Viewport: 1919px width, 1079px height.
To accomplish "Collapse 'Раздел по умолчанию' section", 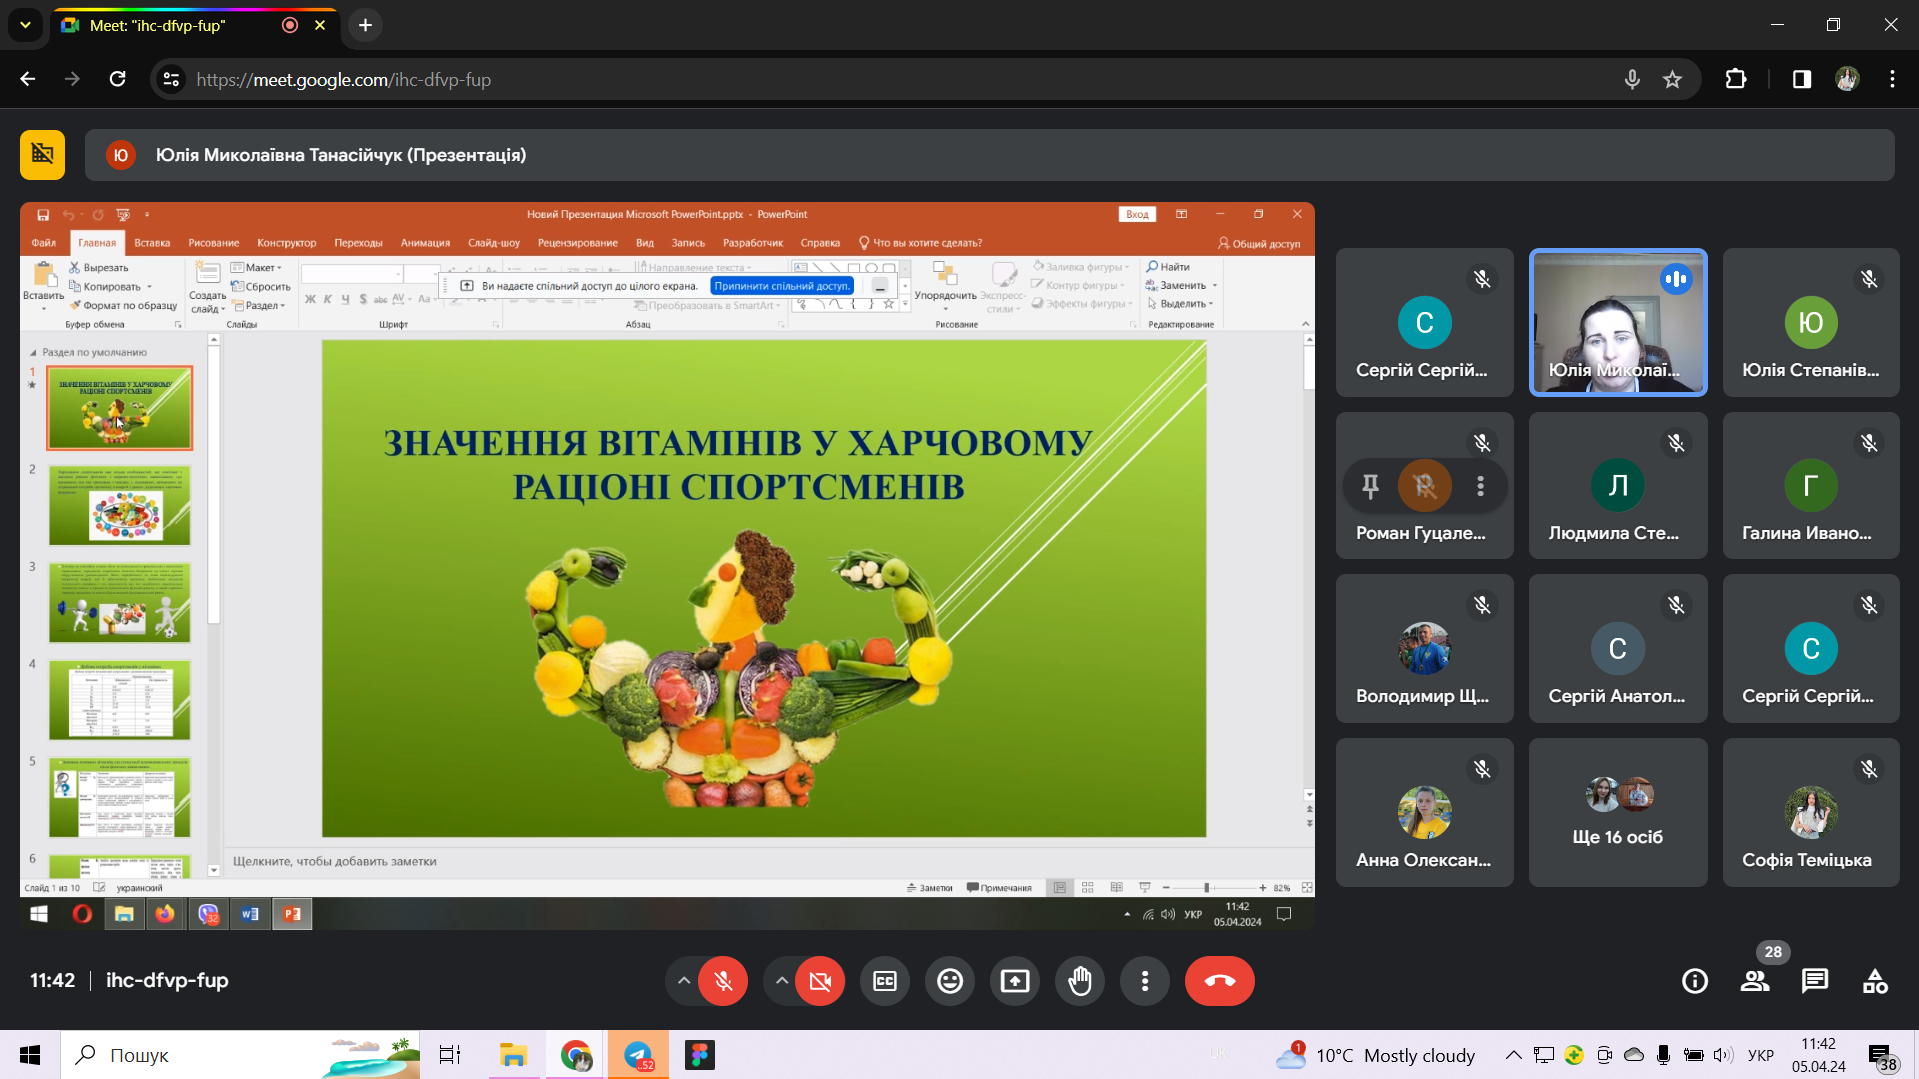I will 33,353.
